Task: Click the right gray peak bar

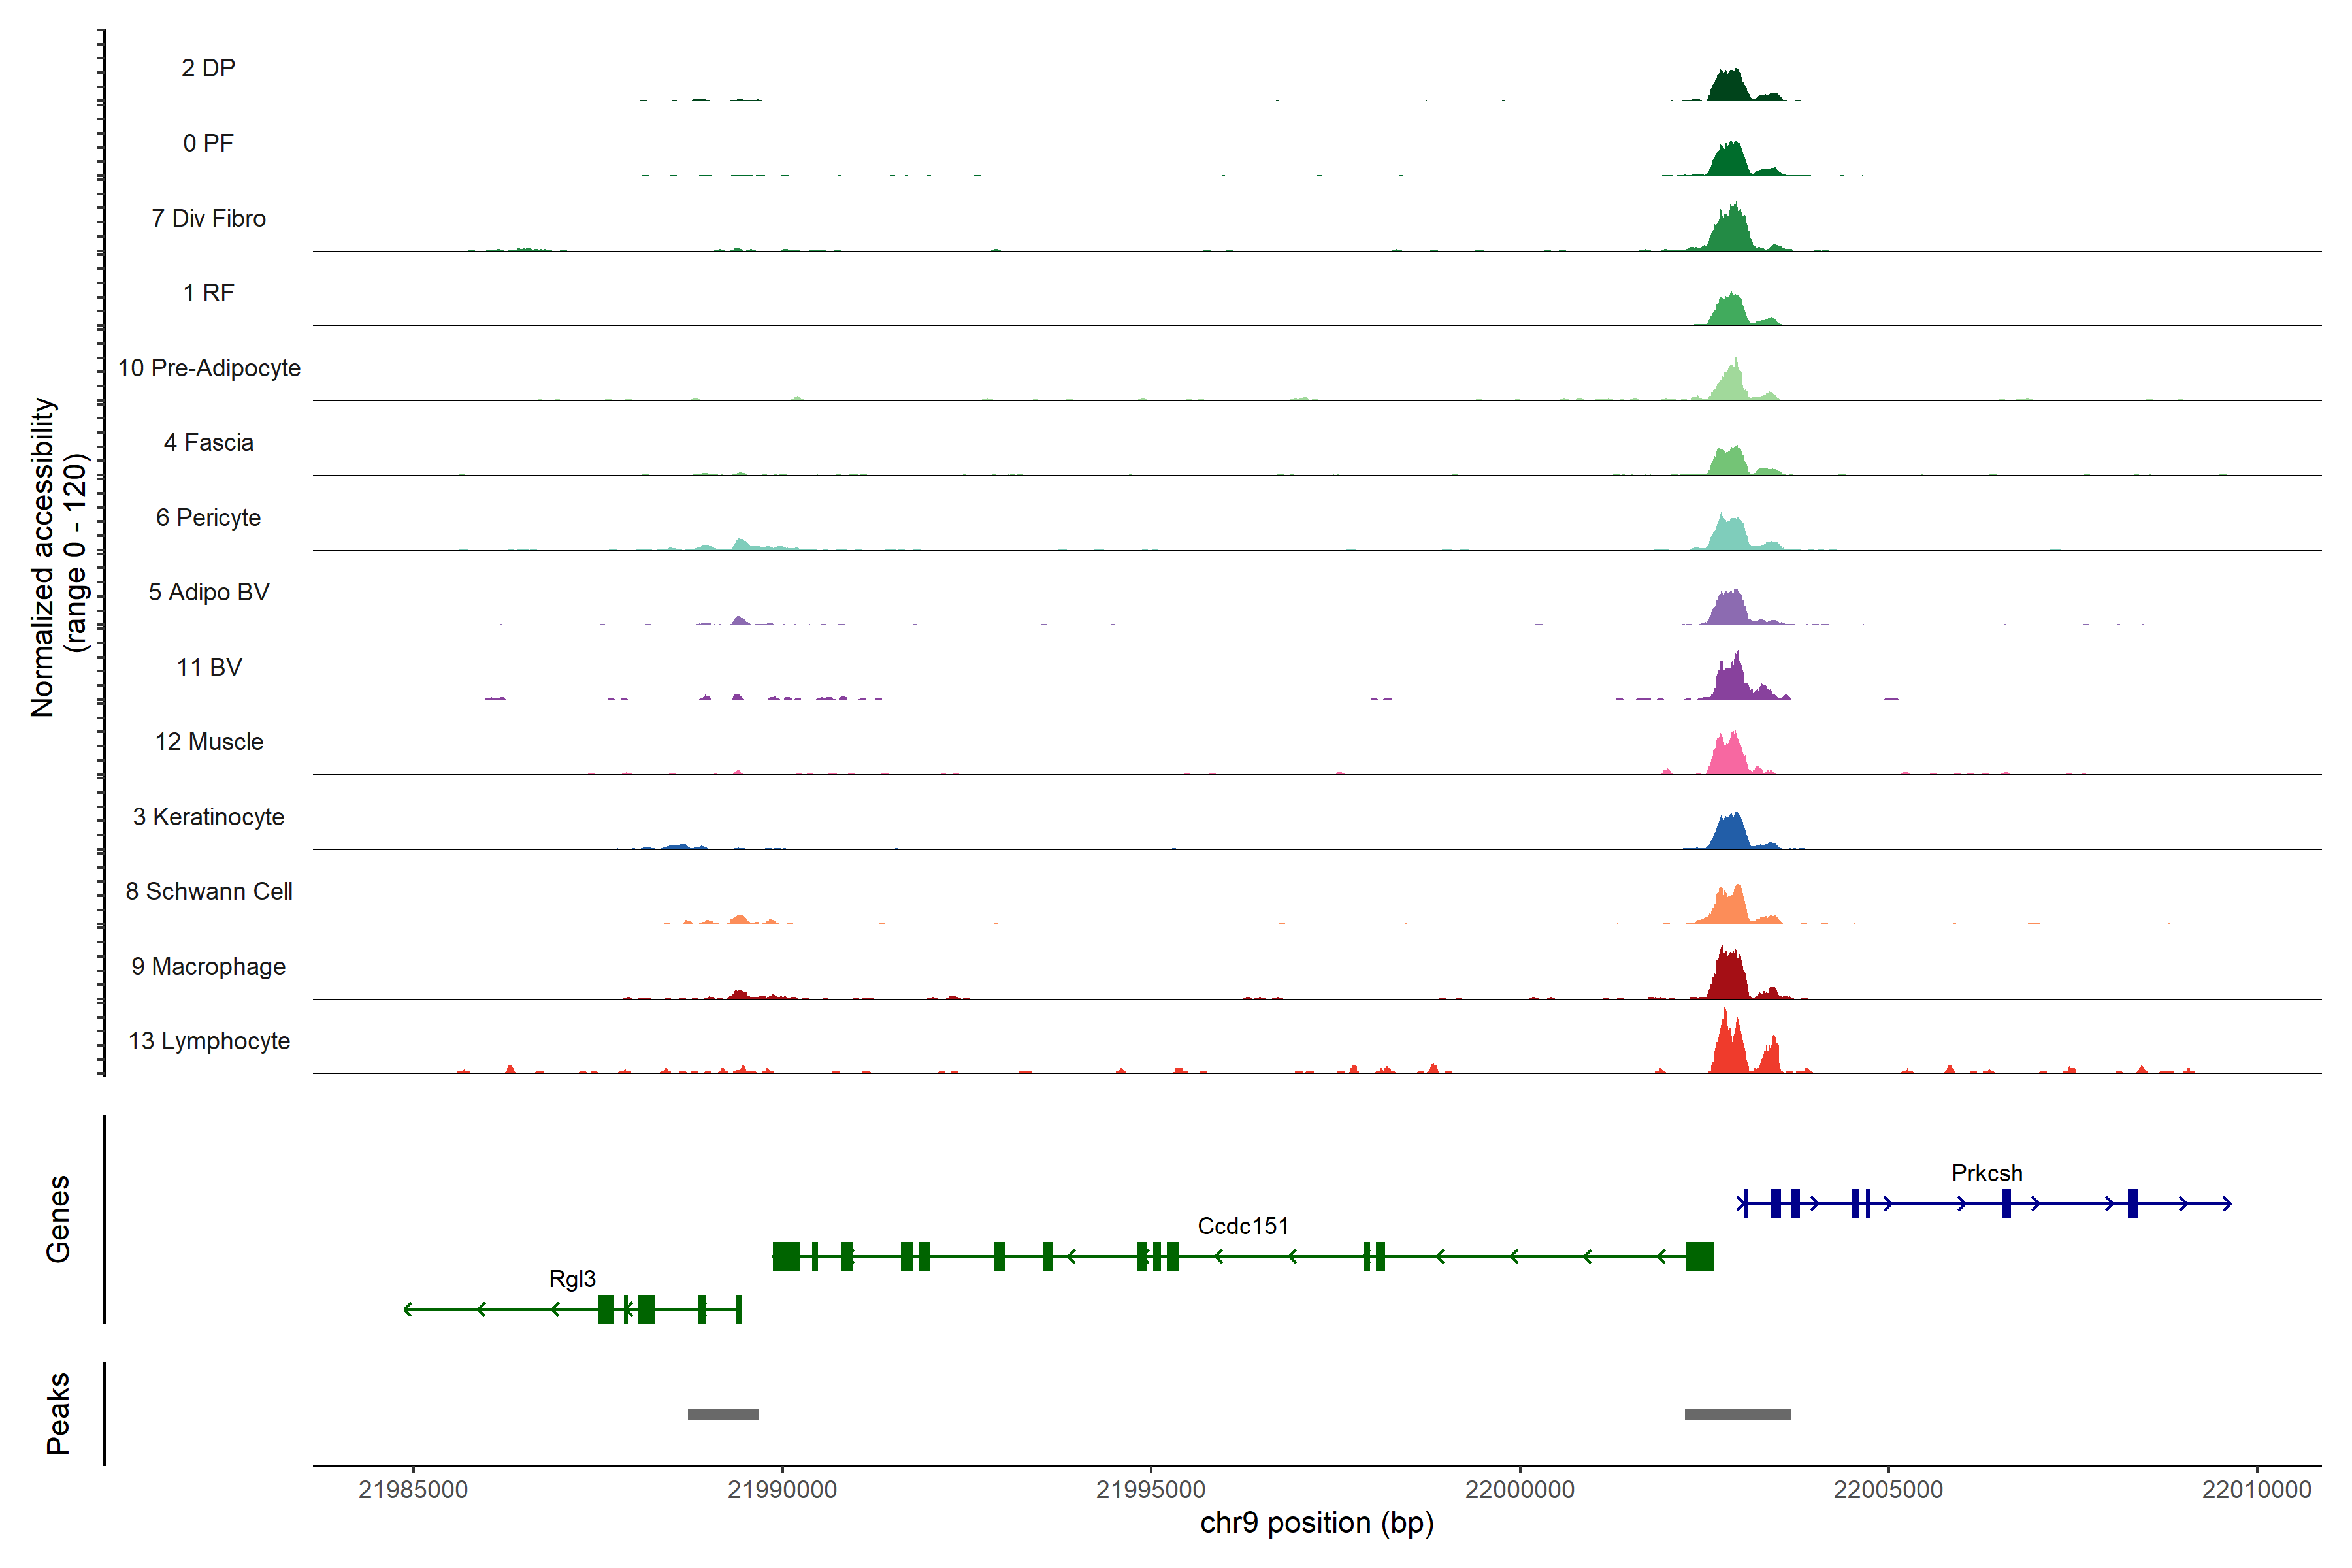Action: pos(1737,1414)
